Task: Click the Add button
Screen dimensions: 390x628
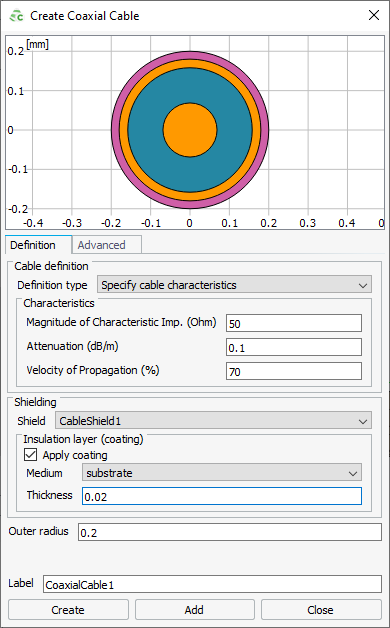Action: point(194,610)
